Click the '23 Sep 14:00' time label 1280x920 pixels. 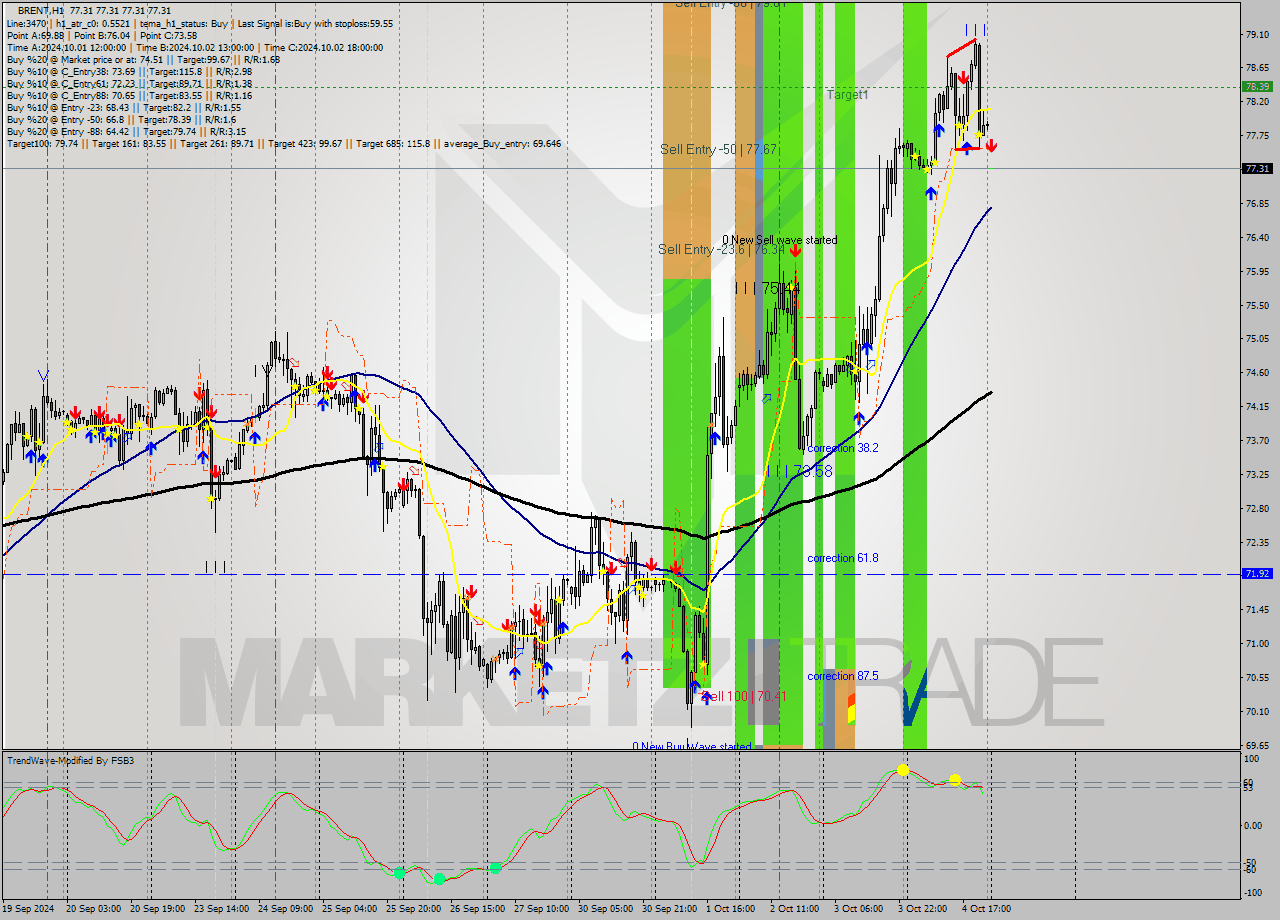point(219,909)
